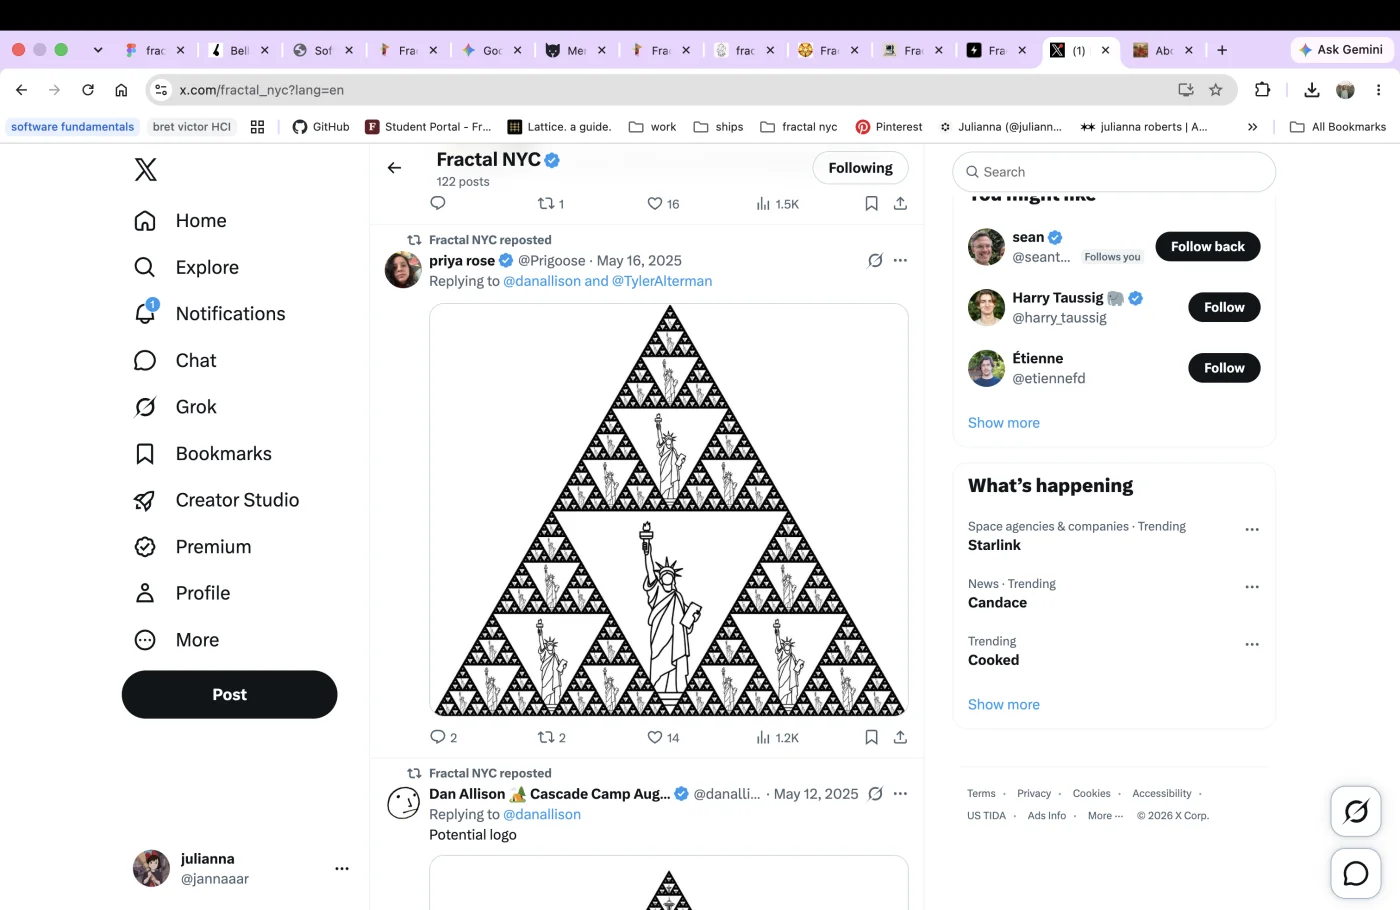Click the Search input field
The width and height of the screenshot is (1400, 910).
click(x=1114, y=172)
